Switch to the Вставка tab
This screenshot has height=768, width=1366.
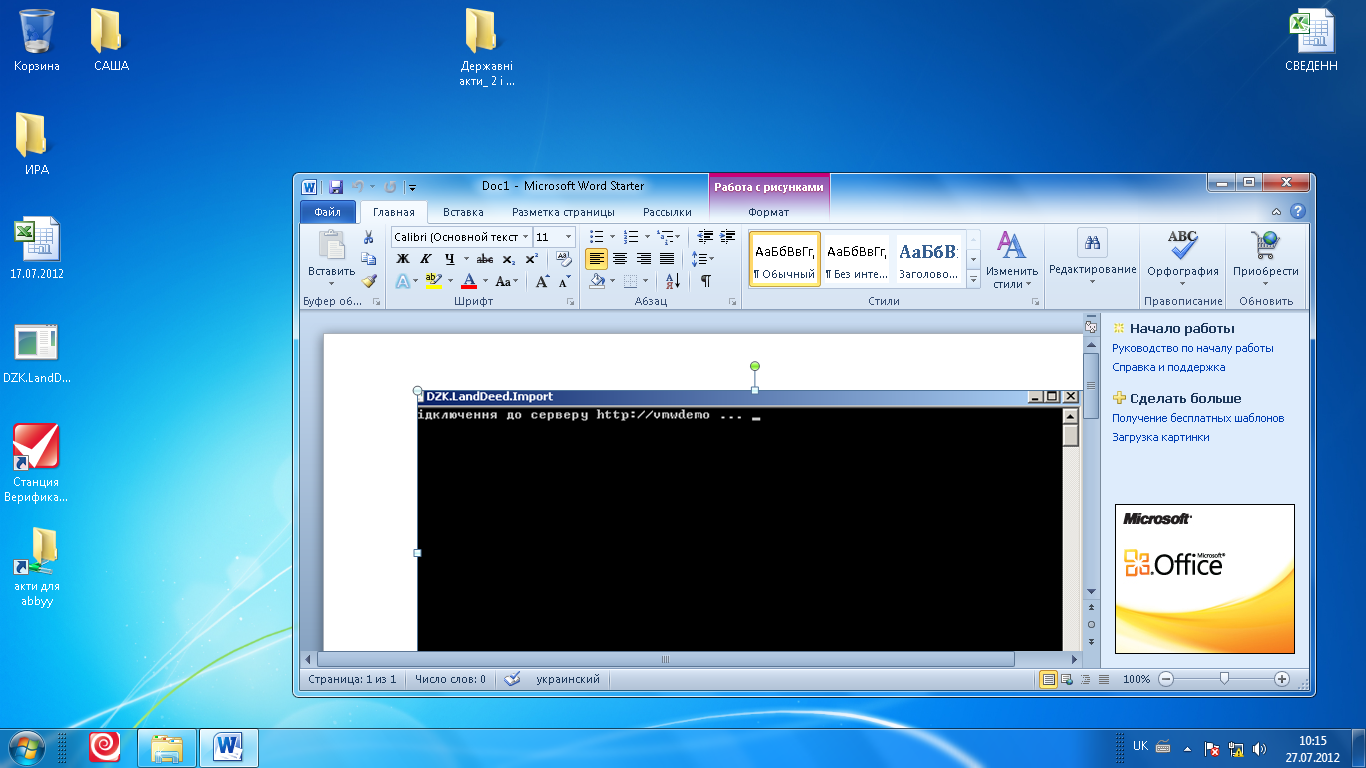point(463,212)
